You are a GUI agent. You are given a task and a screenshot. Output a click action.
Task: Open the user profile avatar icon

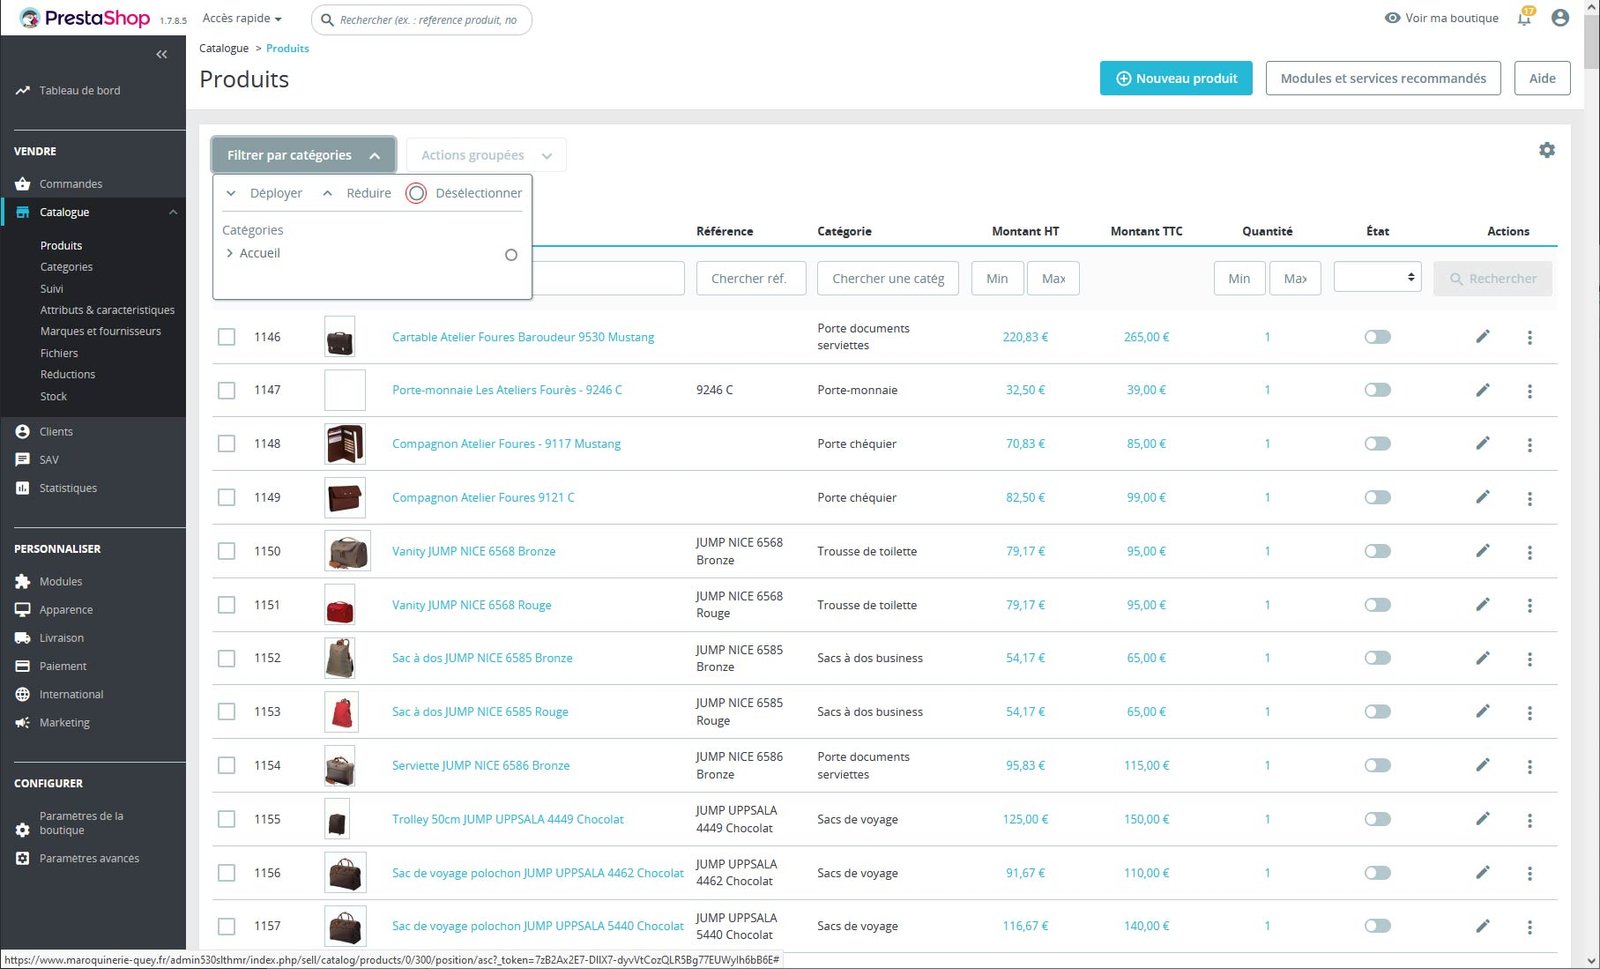pos(1559,18)
